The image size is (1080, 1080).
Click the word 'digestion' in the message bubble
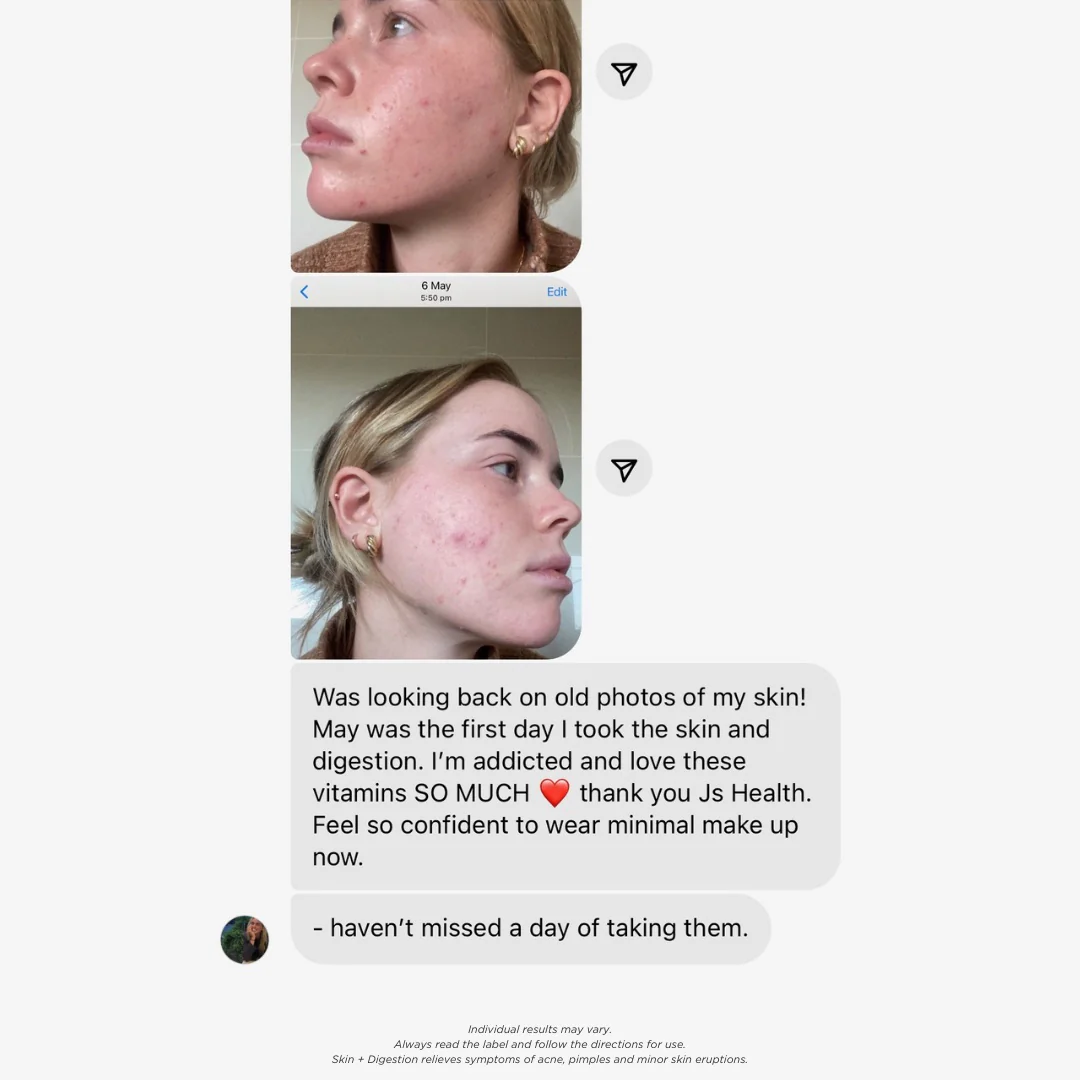pyautogui.click(x=367, y=762)
